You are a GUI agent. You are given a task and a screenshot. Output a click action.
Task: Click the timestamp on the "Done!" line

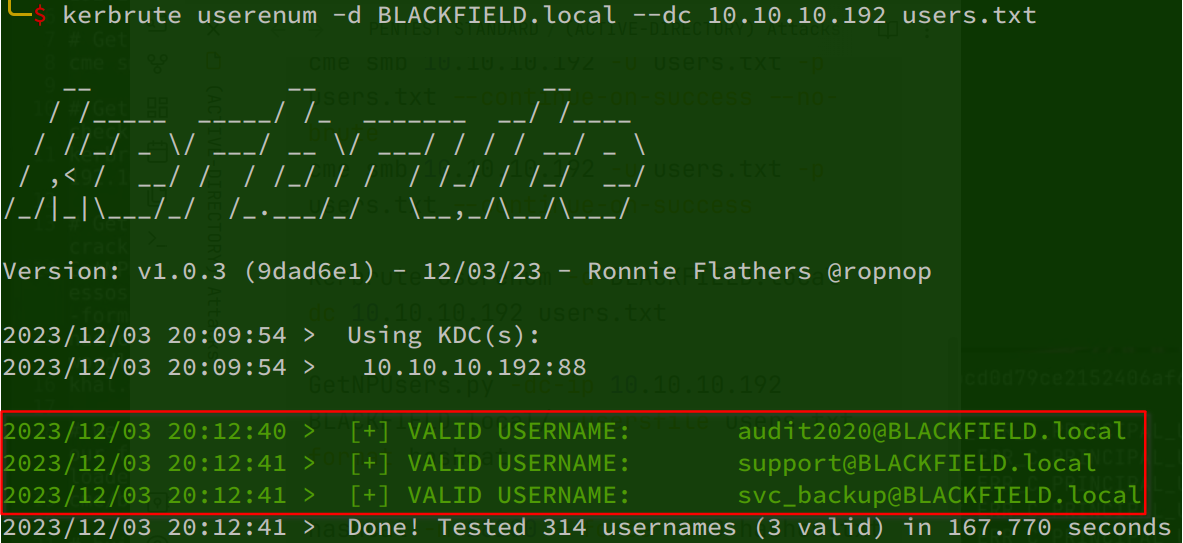point(145,527)
